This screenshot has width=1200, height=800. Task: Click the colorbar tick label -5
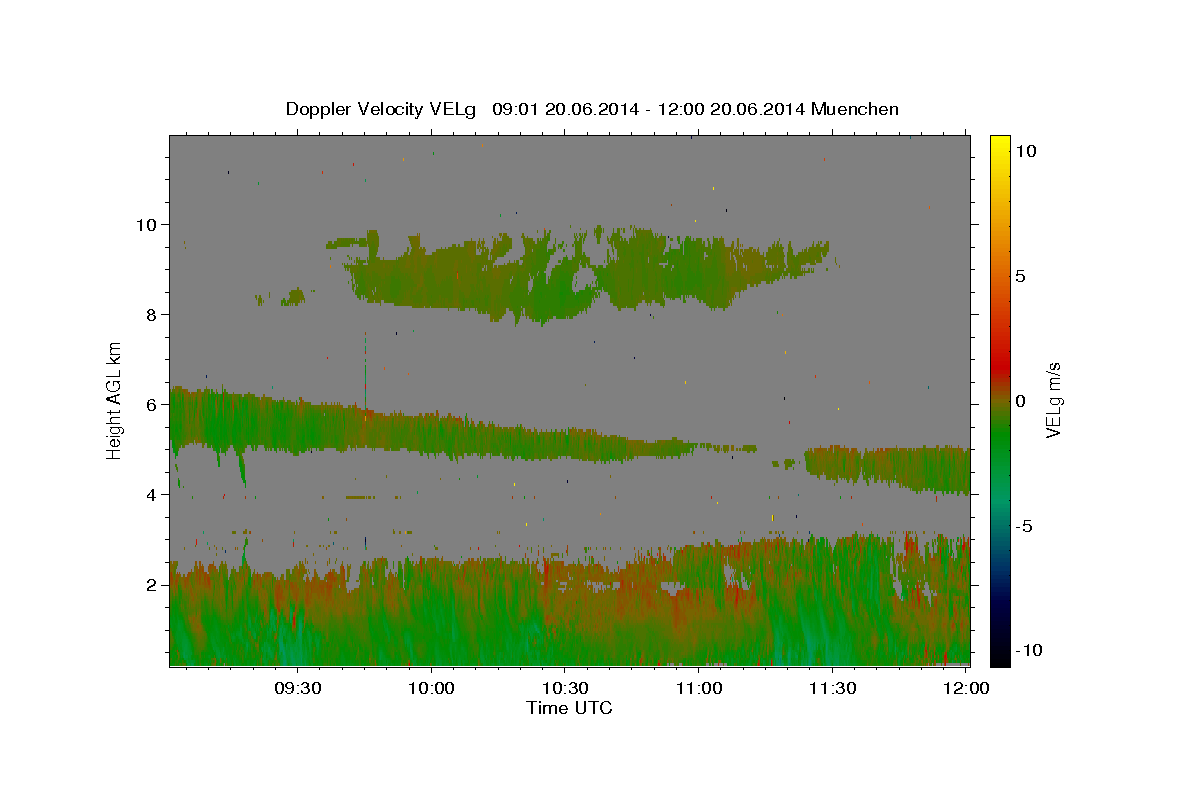1025,526
